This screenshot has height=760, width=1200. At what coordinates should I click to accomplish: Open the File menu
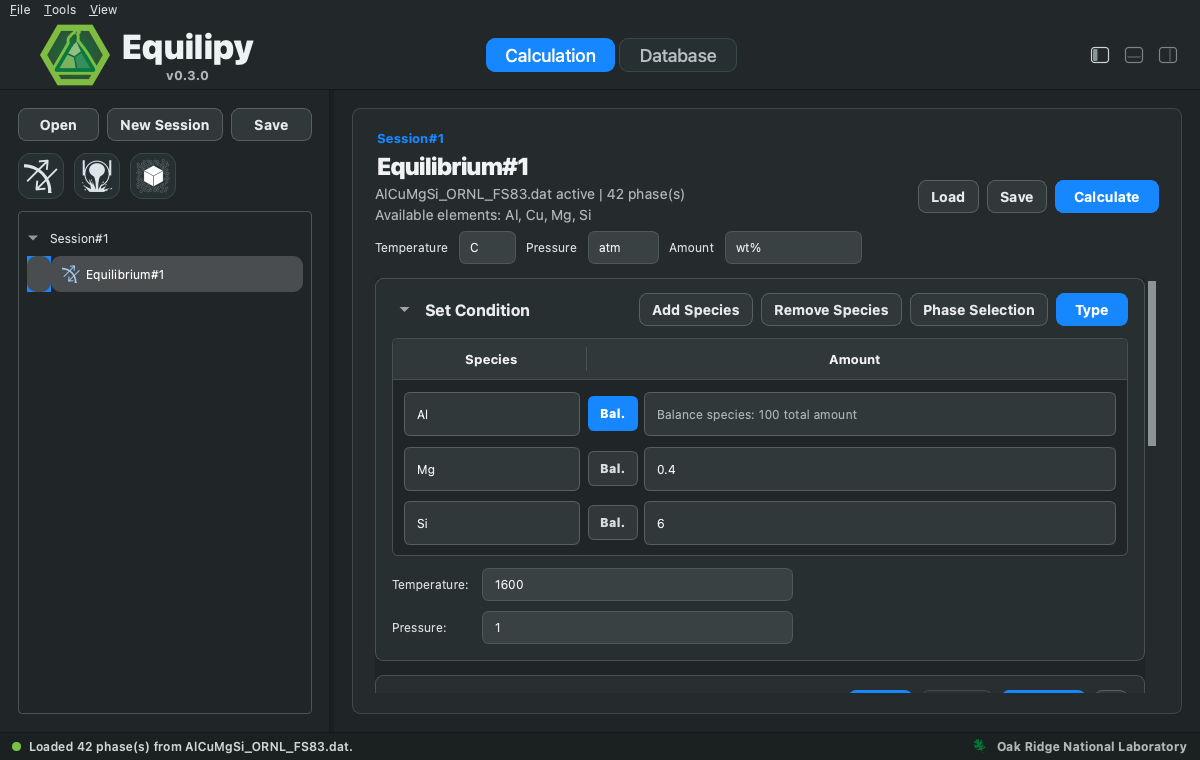(x=20, y=10)
